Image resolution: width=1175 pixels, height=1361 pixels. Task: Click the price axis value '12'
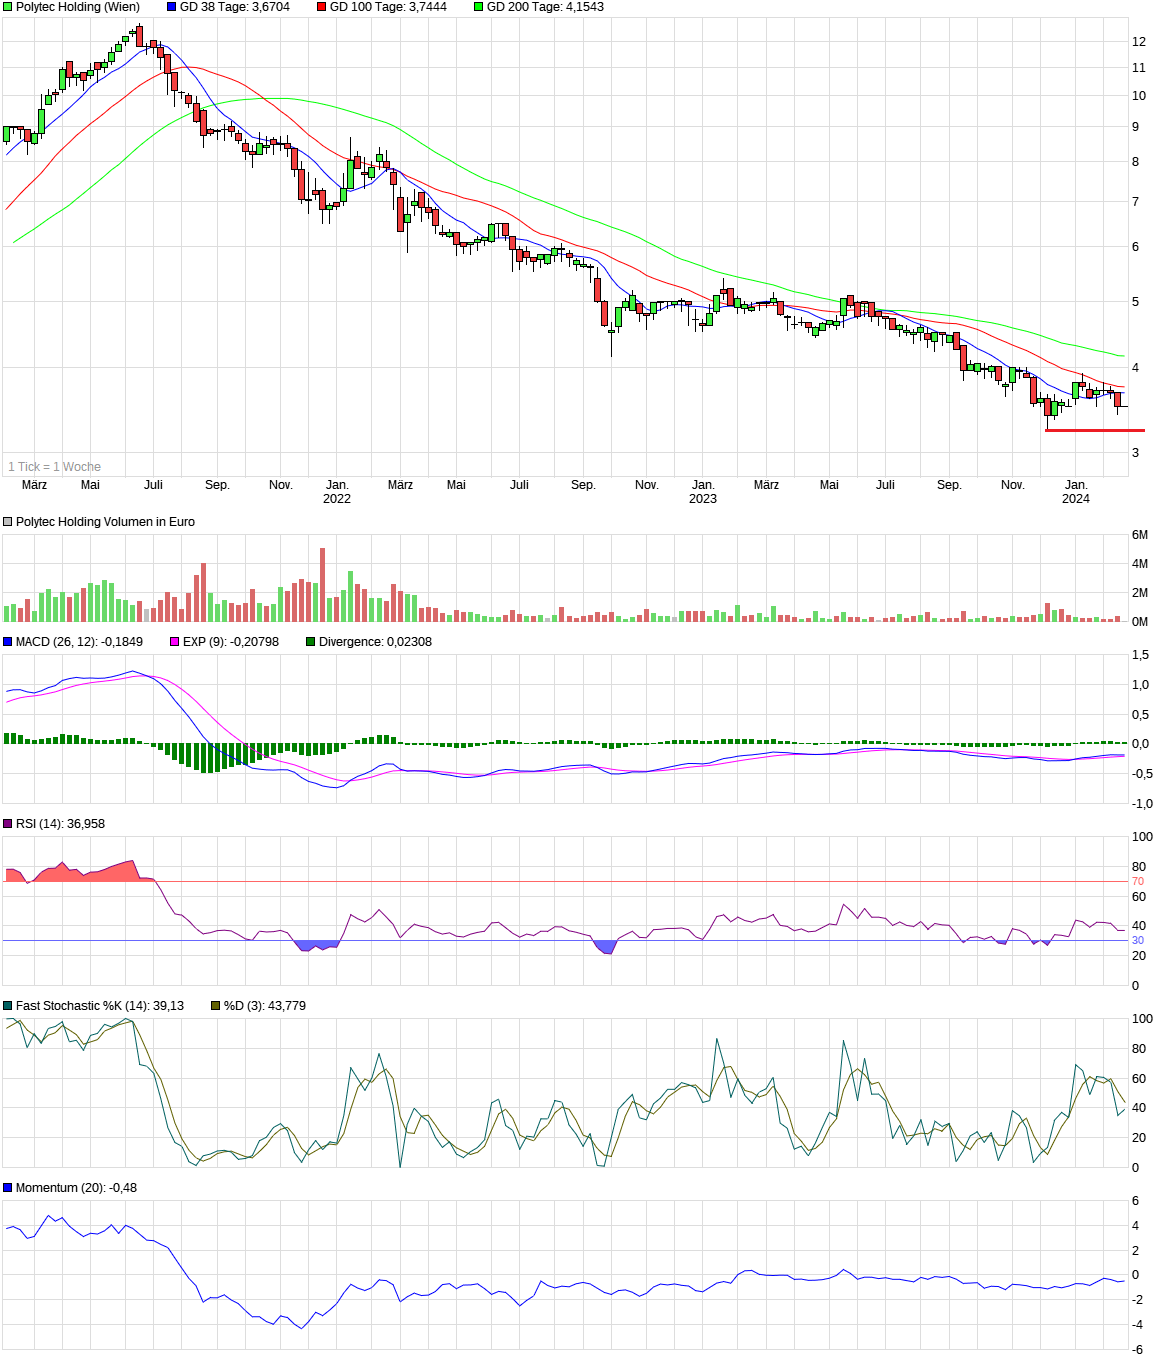point(1139,42)
